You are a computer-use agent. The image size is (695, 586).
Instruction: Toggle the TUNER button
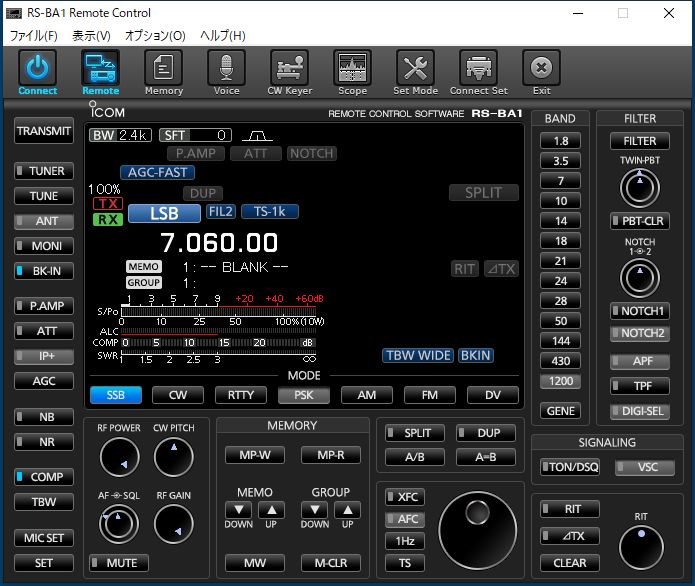44,171
